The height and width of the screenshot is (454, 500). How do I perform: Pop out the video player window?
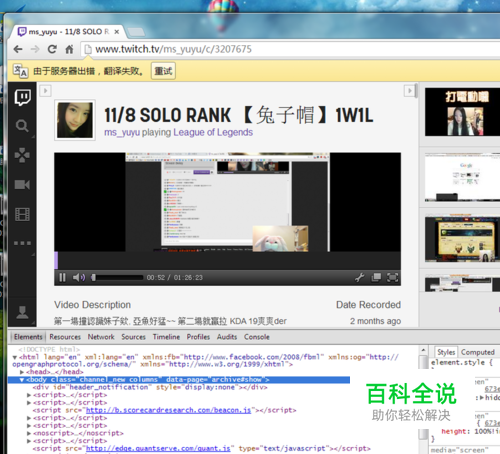[x=376, y=277]
